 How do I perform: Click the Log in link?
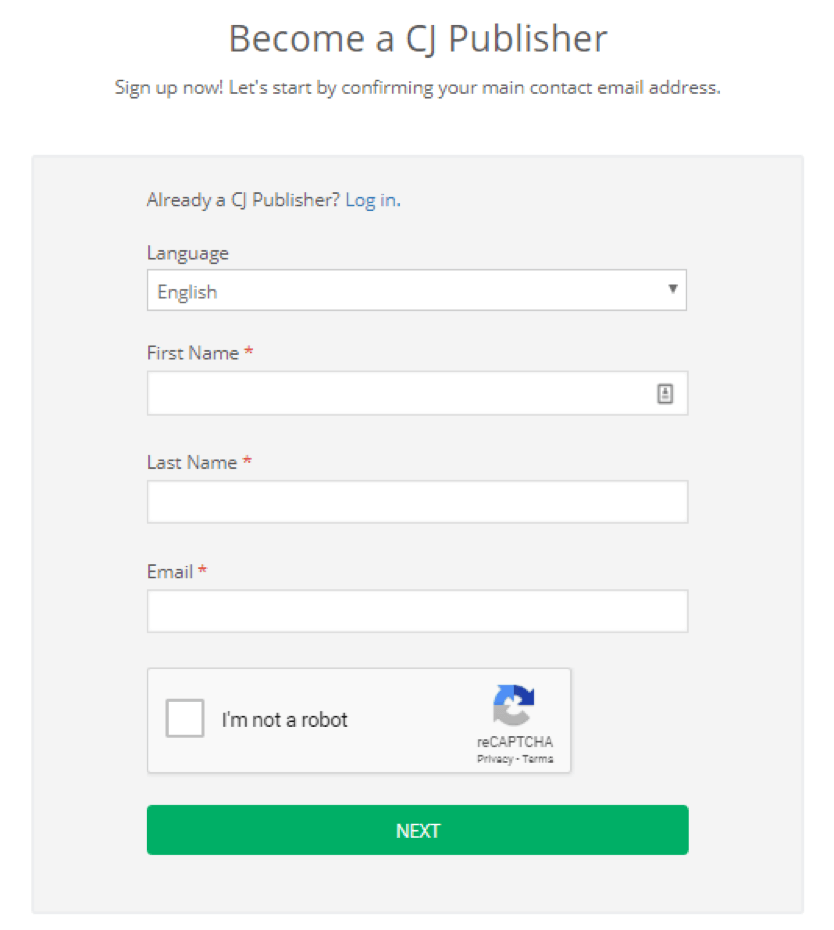371,200
